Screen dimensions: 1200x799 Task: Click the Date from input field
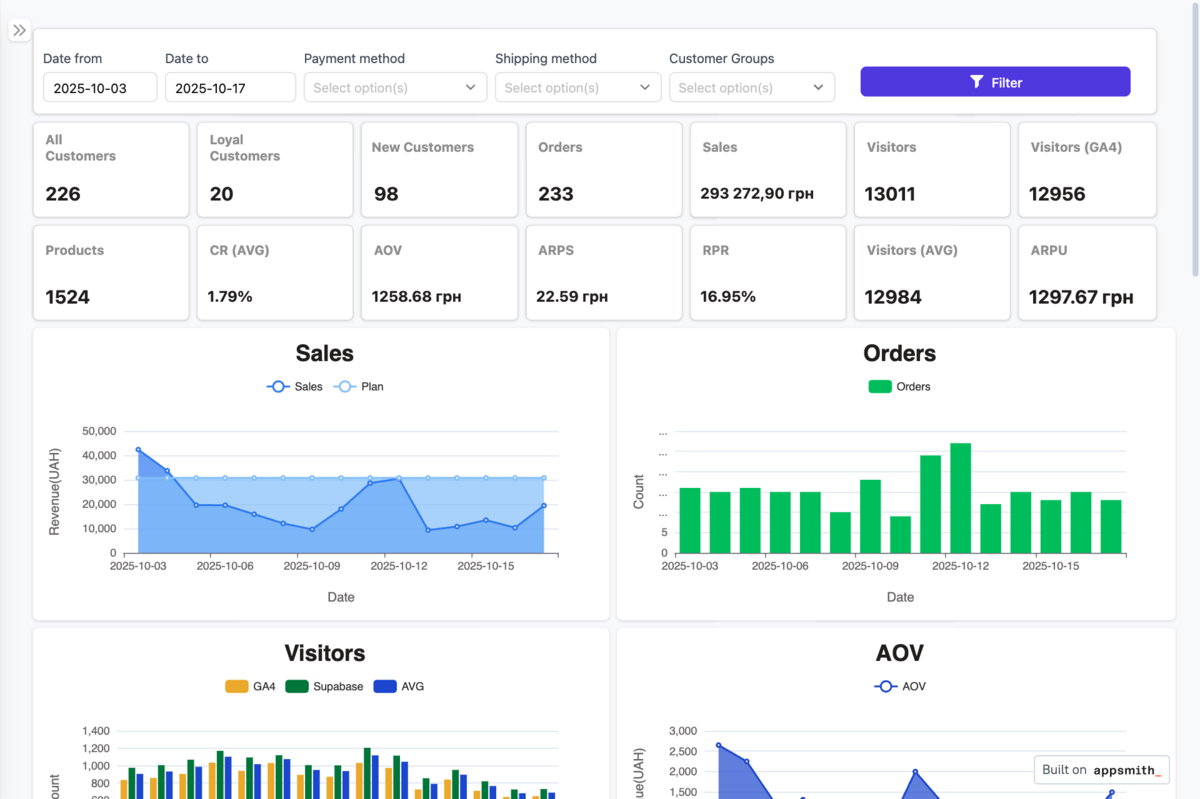pyautogui.click(x=100, y=88)
